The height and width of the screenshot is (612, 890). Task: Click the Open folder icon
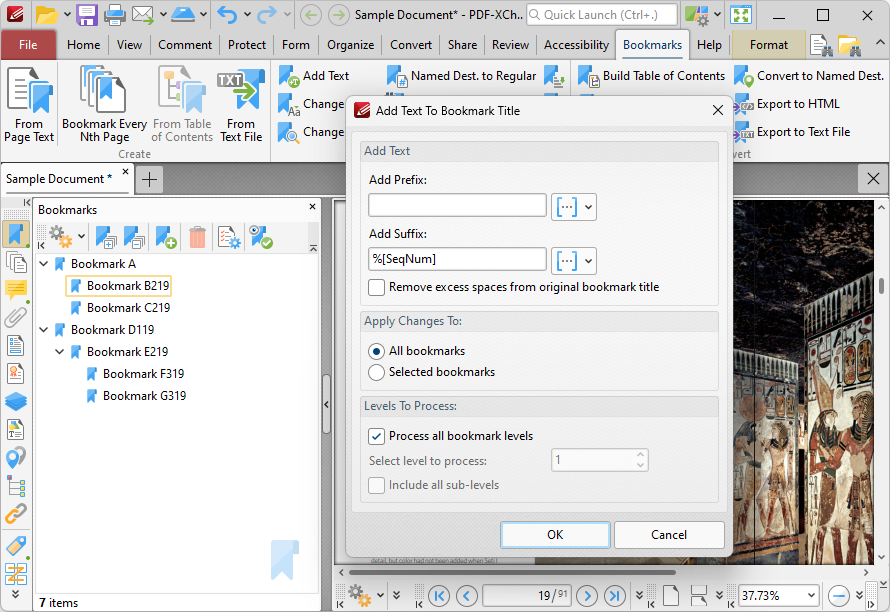pos(47,15)
